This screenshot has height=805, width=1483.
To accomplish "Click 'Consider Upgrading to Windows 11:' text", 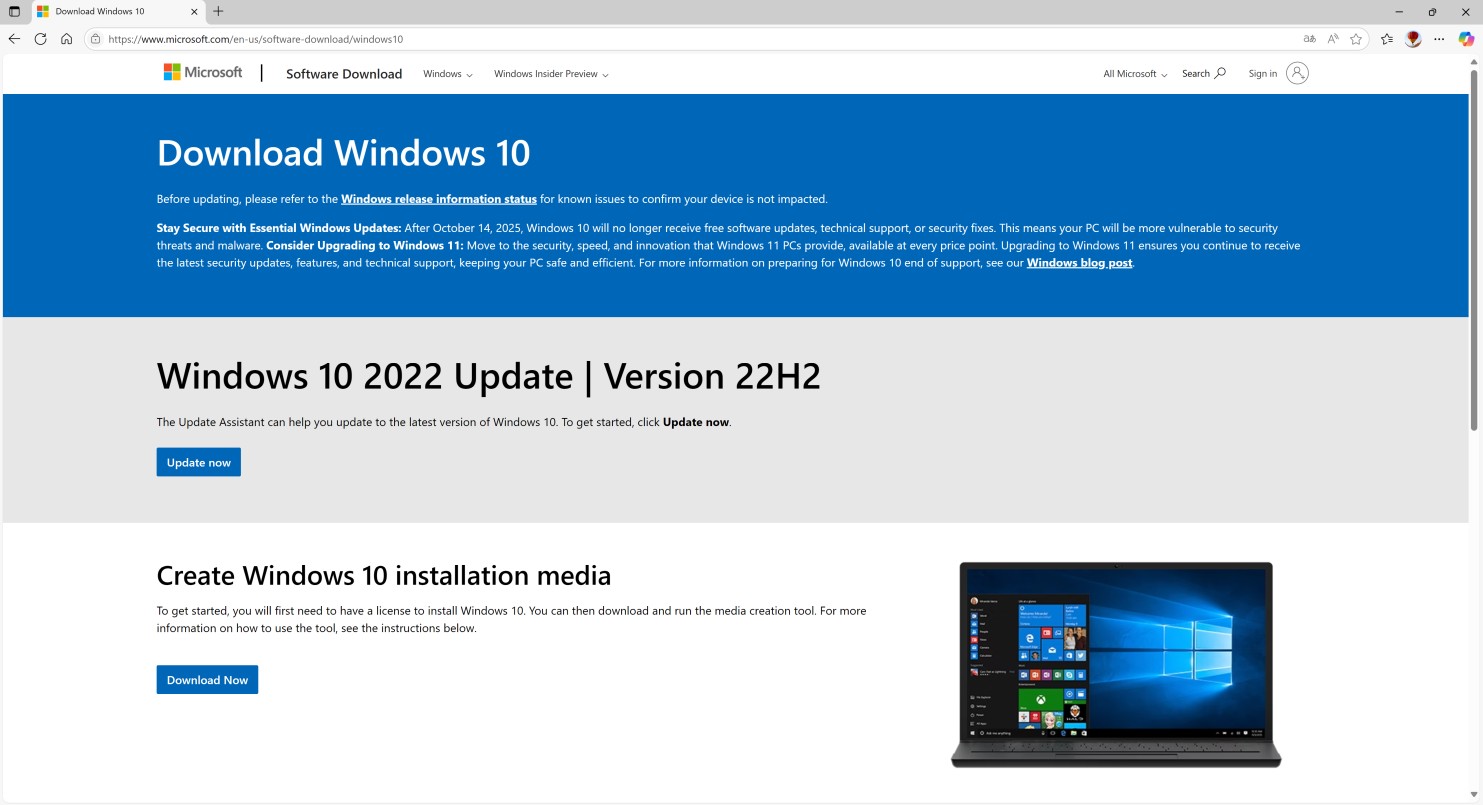I will (x=365, y=245).
